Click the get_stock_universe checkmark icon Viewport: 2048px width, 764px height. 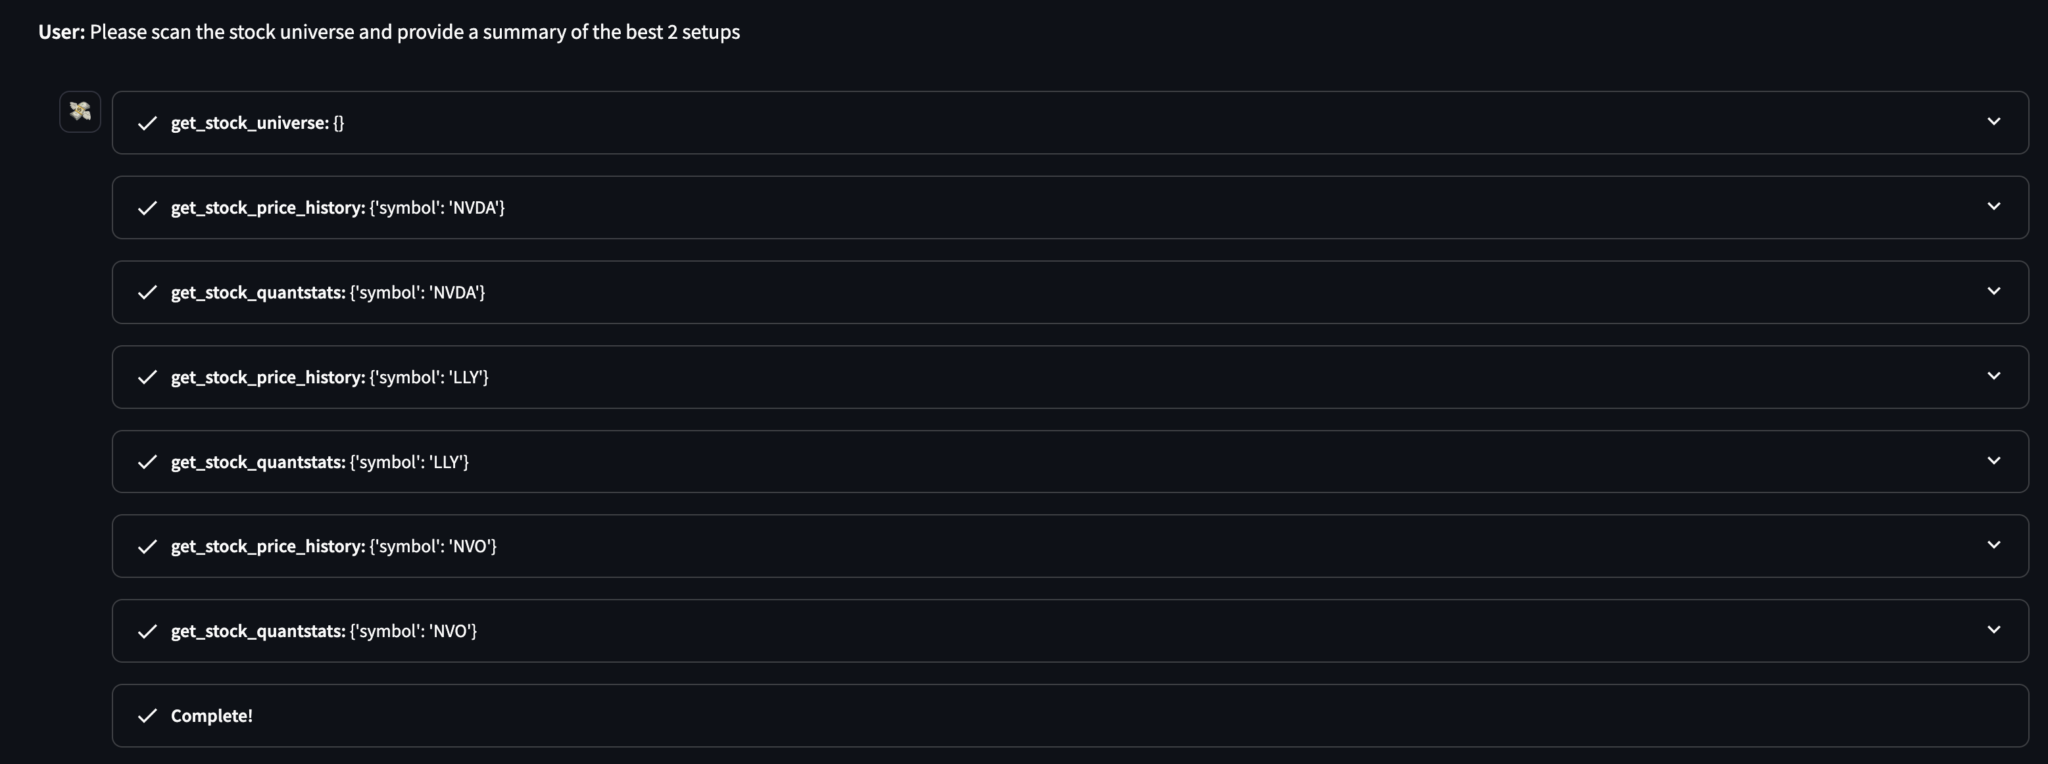pos(147,123)
